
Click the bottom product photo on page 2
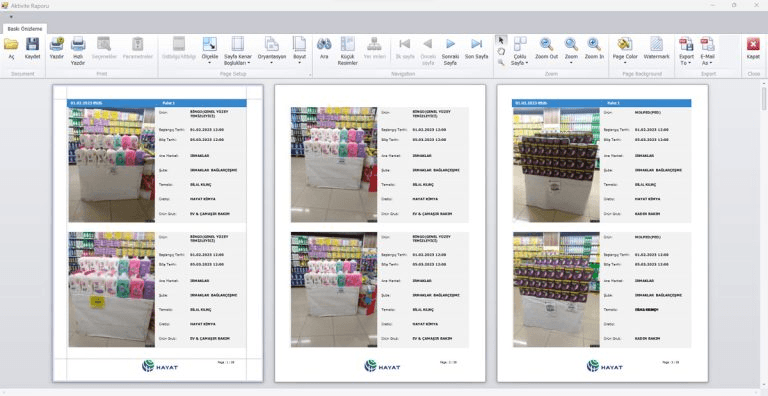[334, 290]
